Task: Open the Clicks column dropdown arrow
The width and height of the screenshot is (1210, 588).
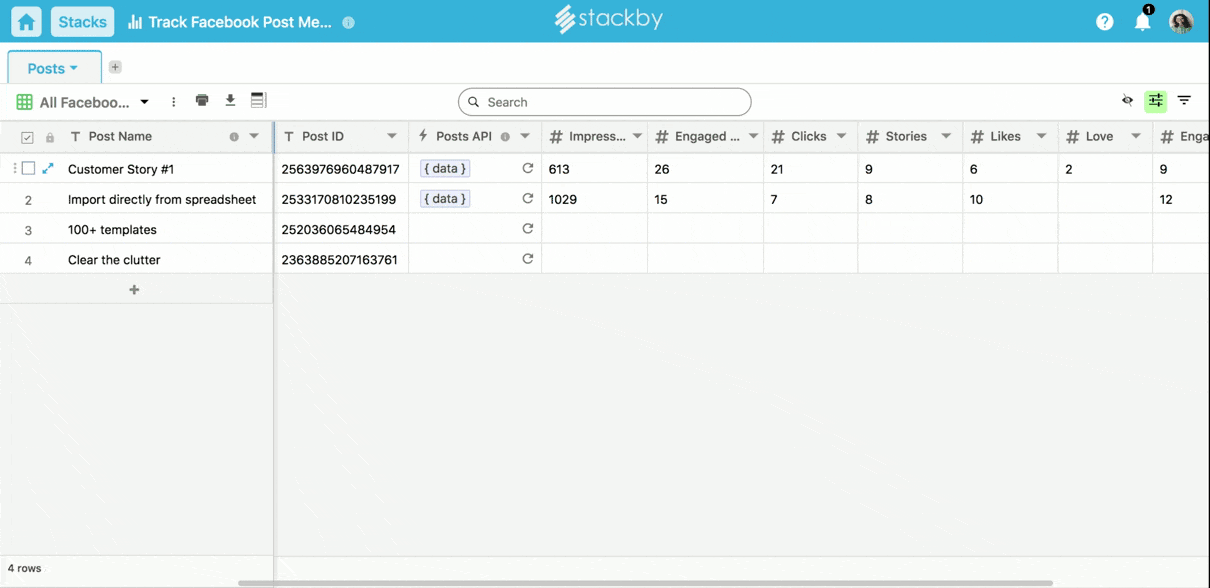Action: 841,137
